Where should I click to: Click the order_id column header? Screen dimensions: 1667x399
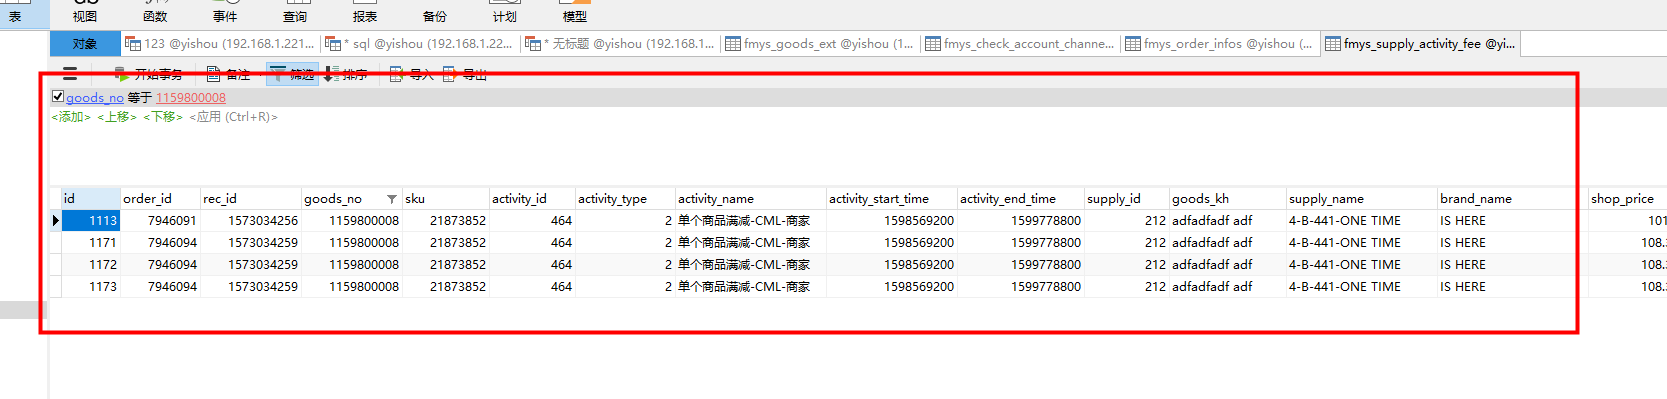click(x=160, y=198)
